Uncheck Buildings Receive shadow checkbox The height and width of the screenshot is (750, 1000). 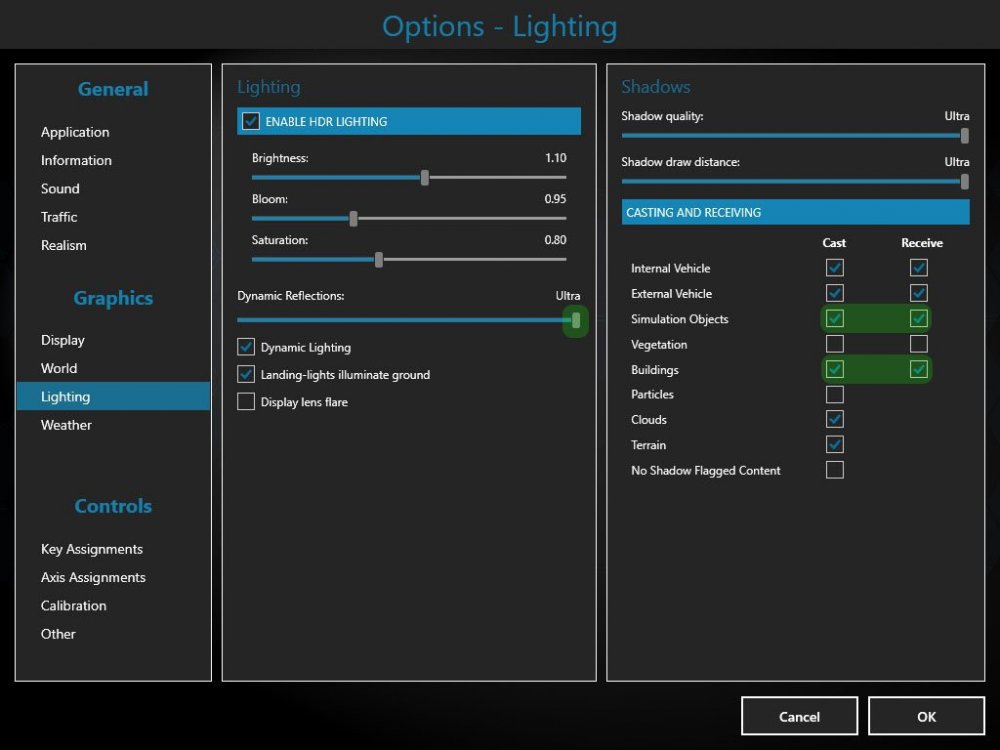pyautogui.click(x=919, y=369)
